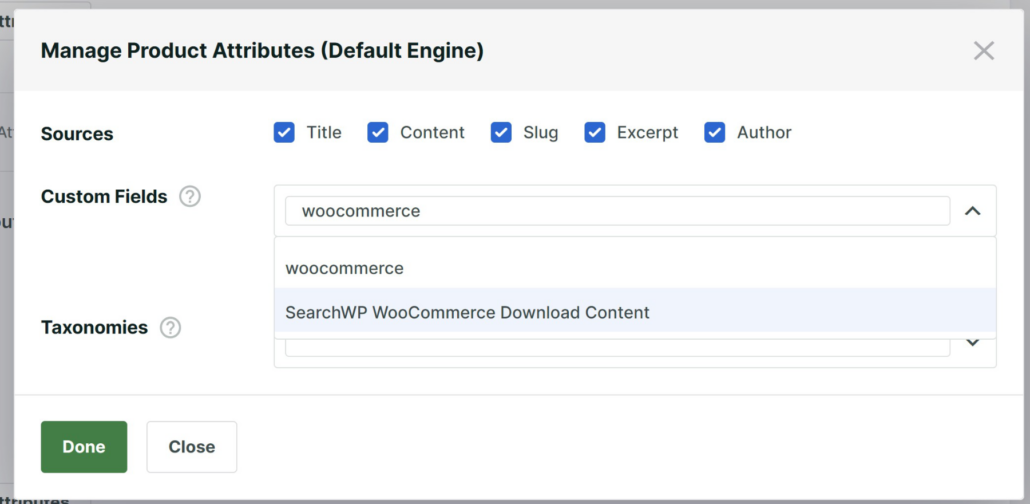Click the Custom Fields label text

tap(104, 196)
